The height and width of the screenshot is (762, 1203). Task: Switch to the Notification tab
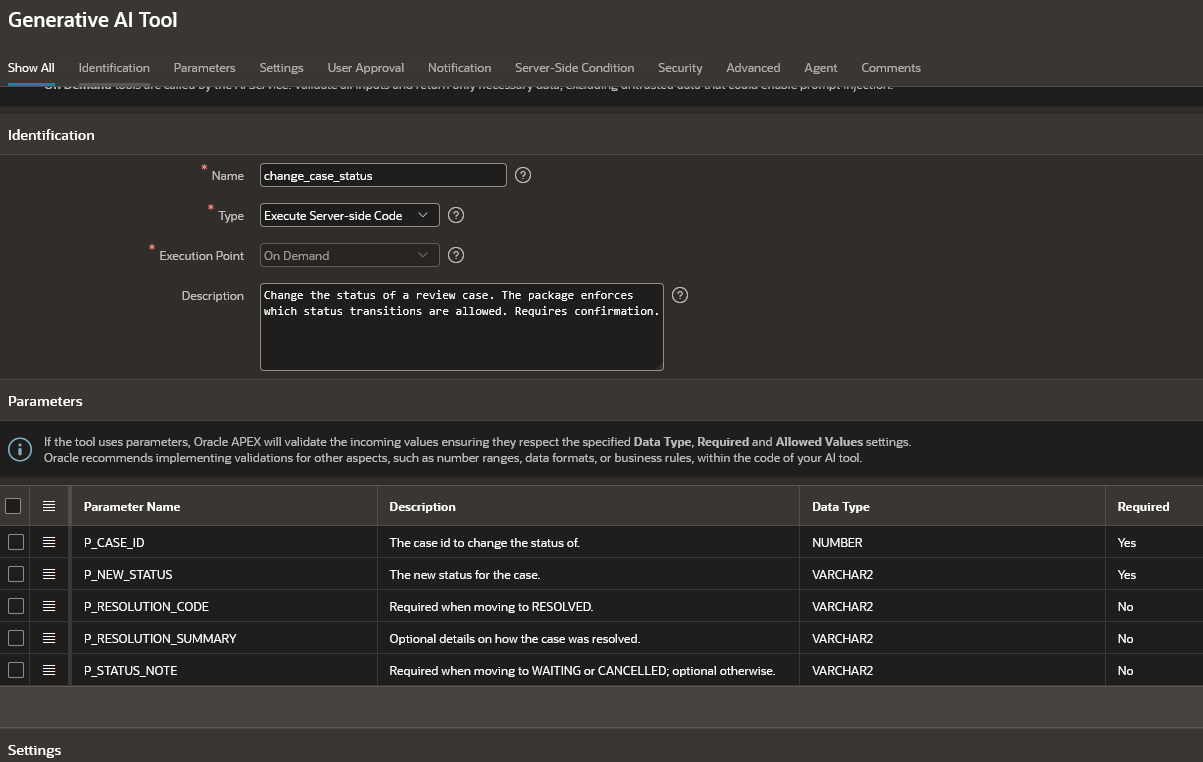pyautogui.click(x=459, y=68)
